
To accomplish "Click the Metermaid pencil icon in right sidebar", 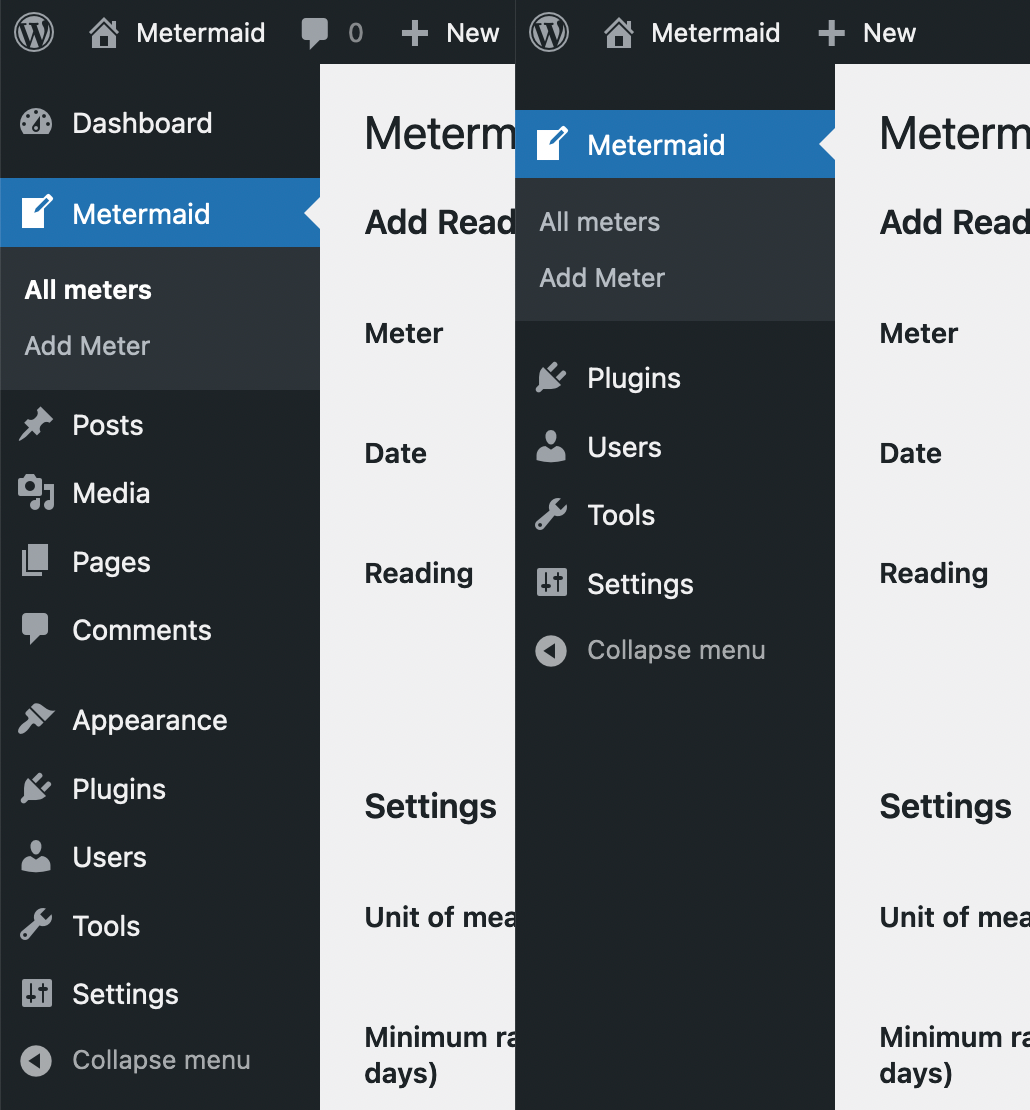I will pyautogui.click(x=552, y=144).
